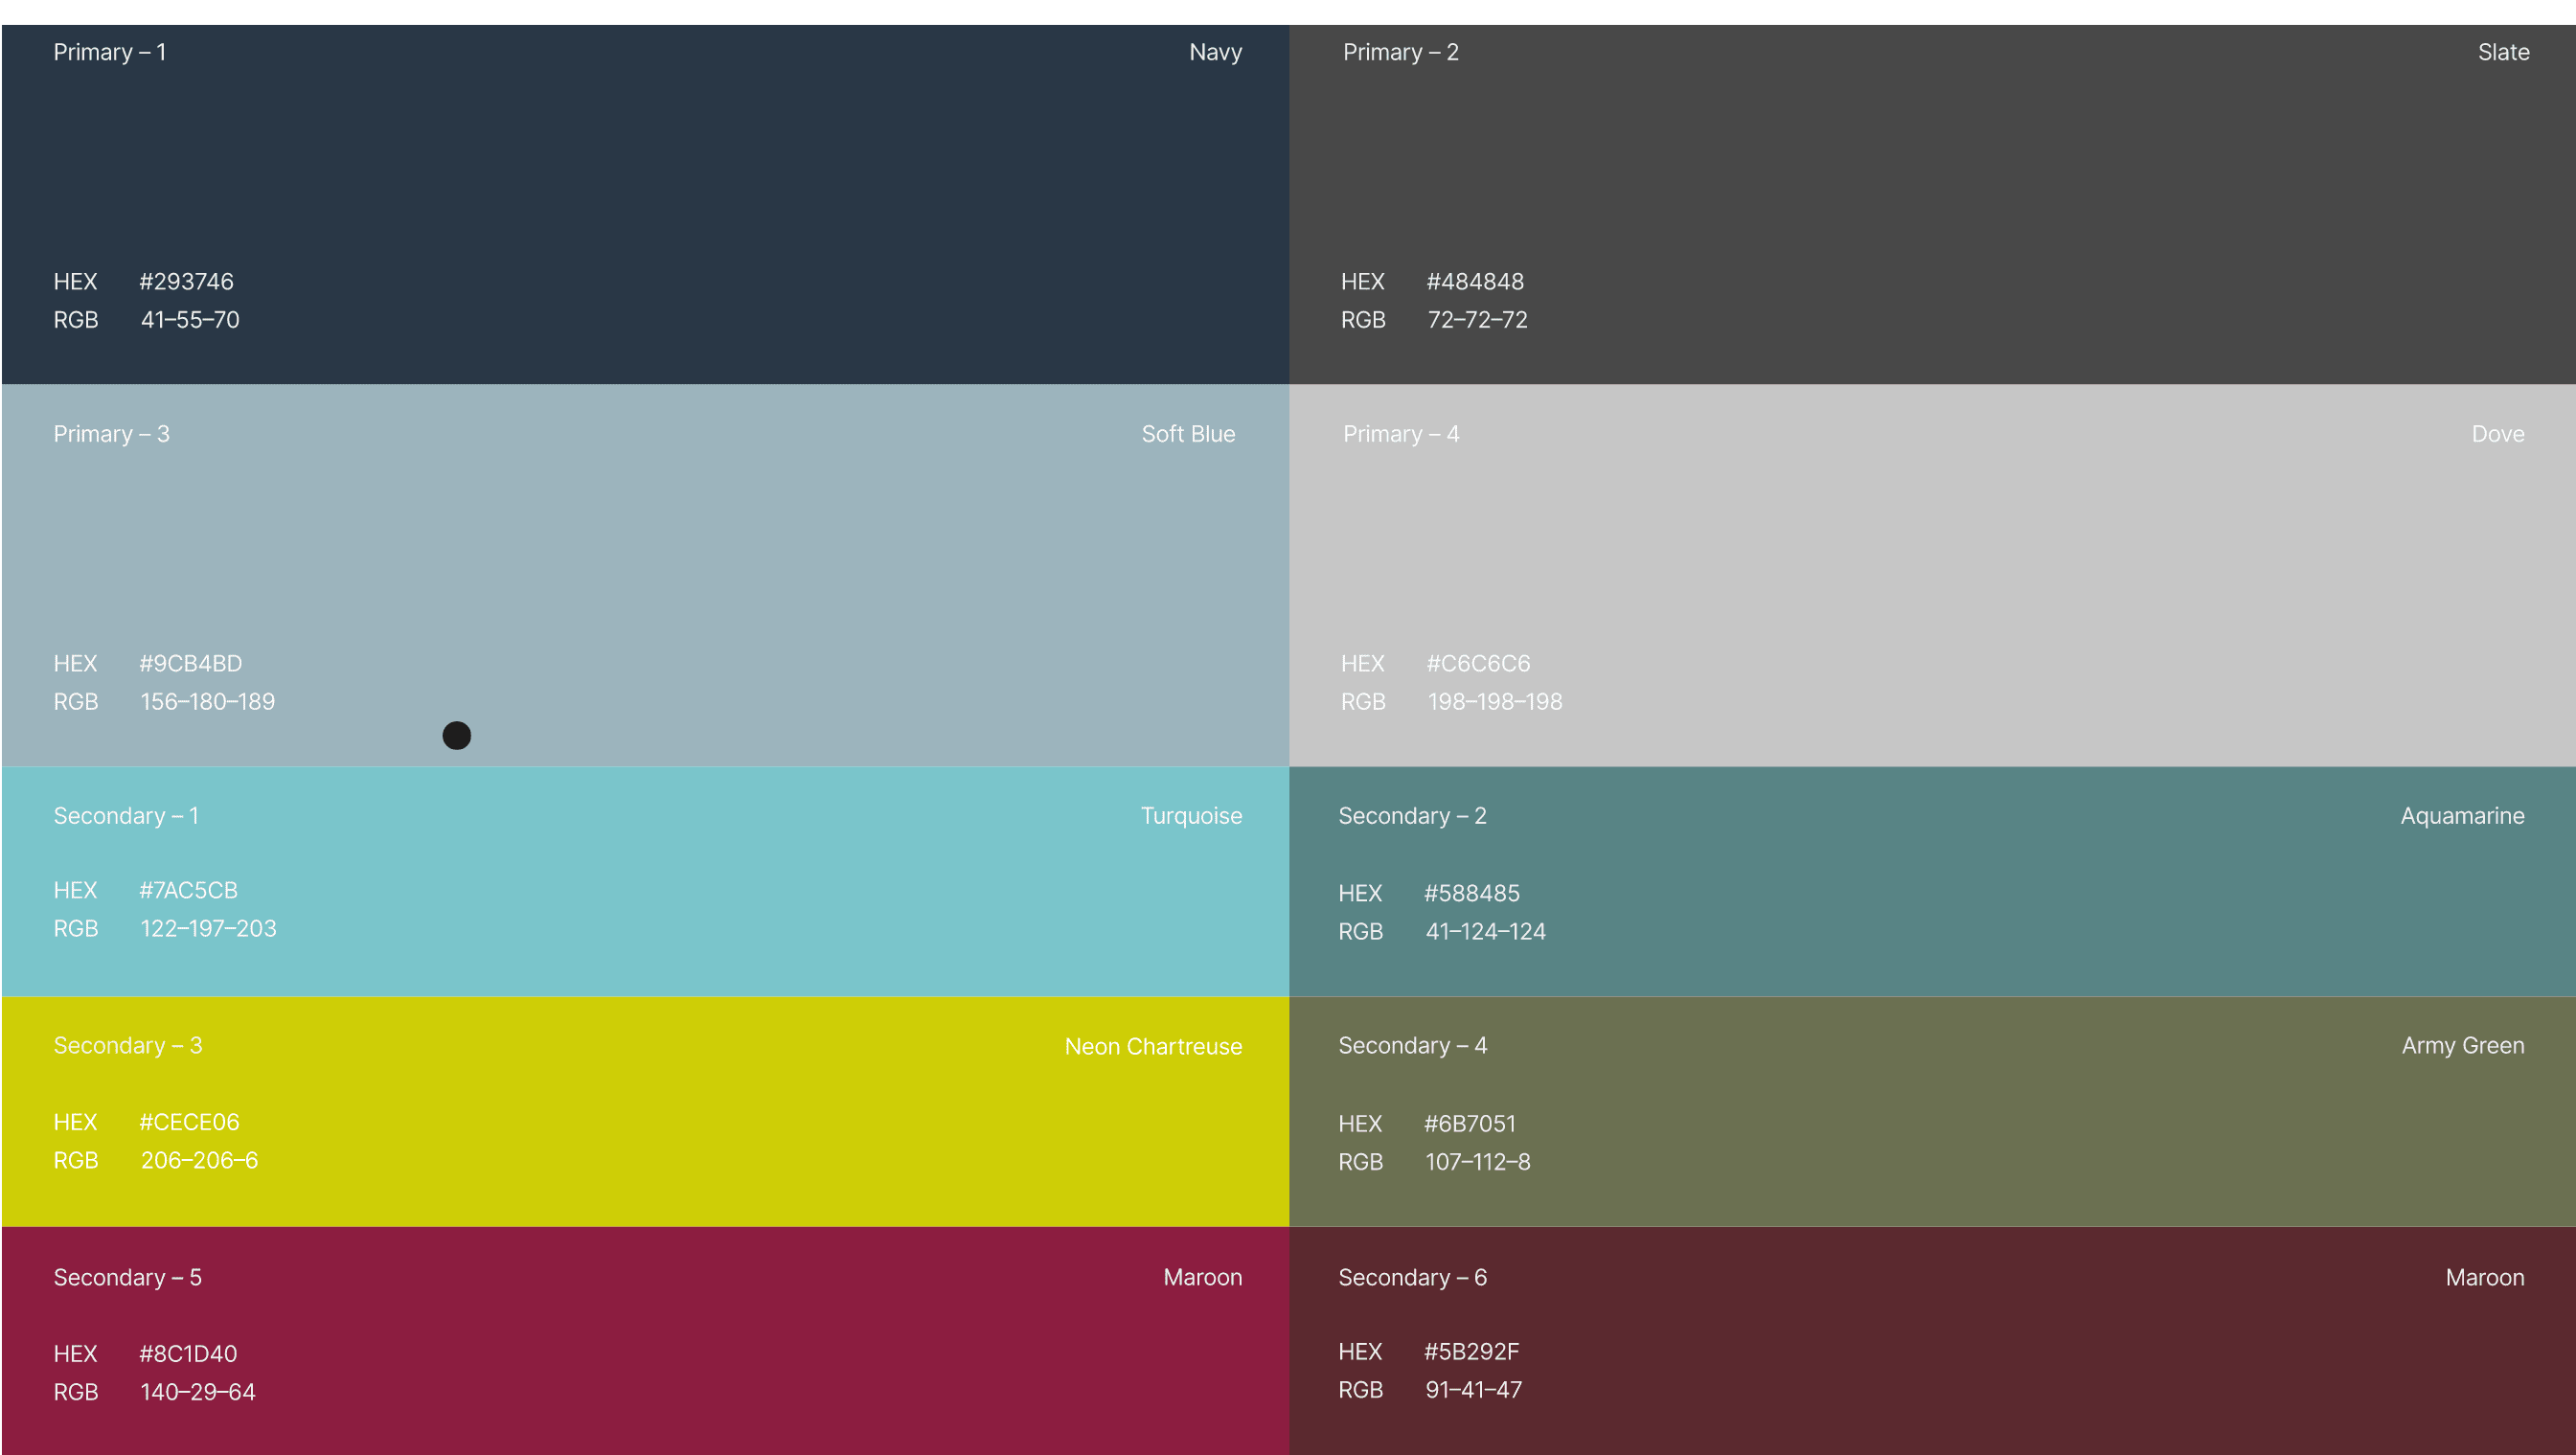
Task: Click the hex value #6B7051
Action: [x=1470, y=1125]
